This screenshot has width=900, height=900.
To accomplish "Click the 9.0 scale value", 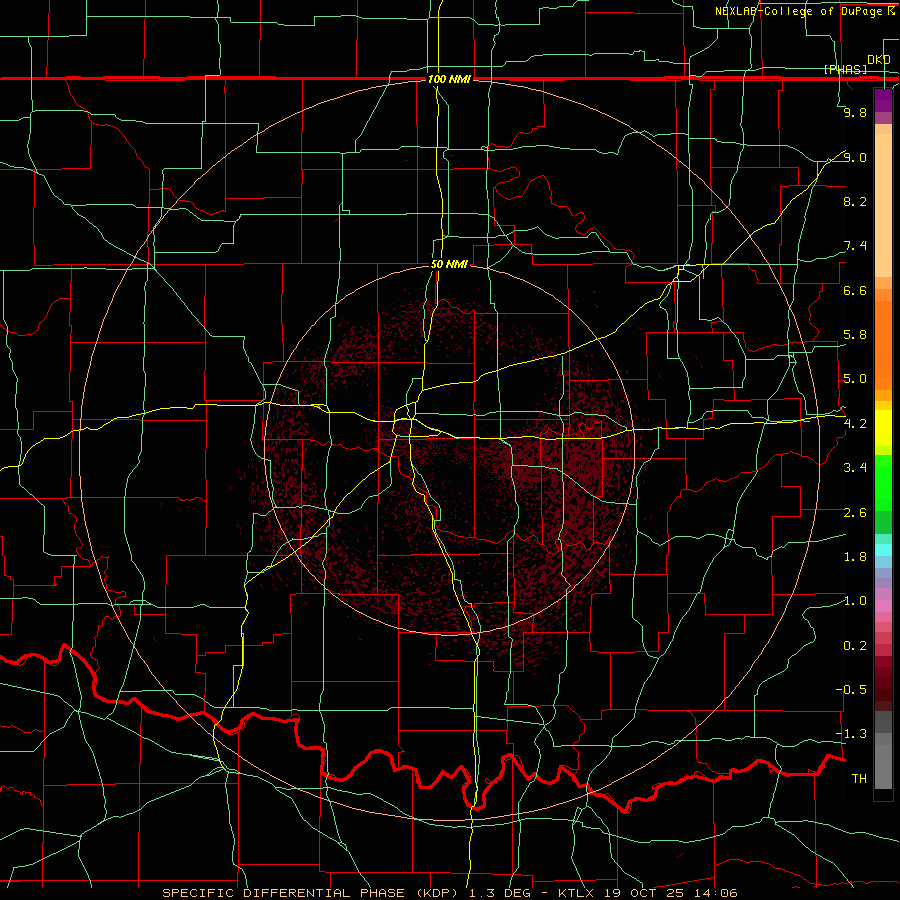I will (x=855, y=157).
